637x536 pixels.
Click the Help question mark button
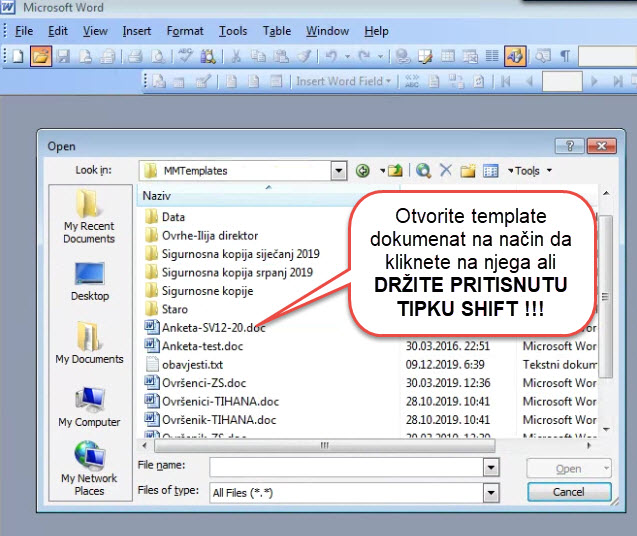pyautogui.click(x=570, y=145)
